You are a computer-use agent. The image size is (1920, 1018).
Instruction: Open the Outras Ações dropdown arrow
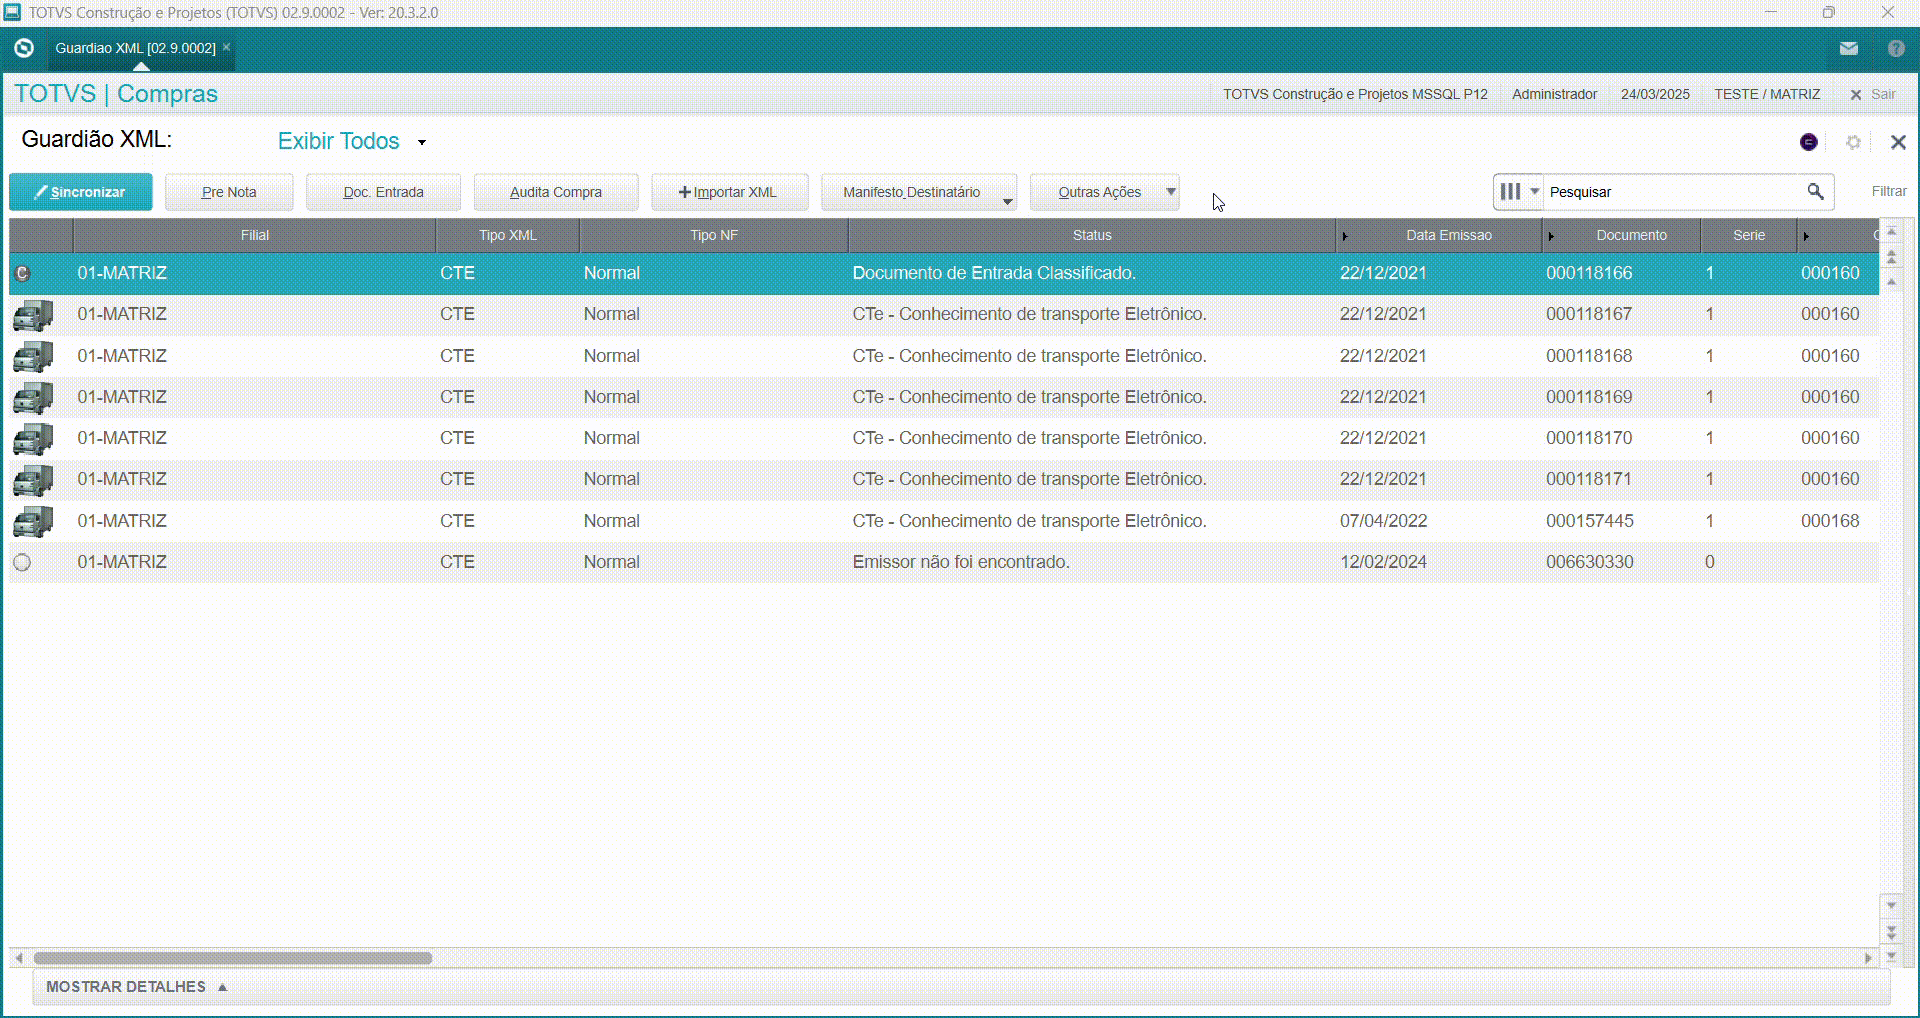(x=1170, y=191)
